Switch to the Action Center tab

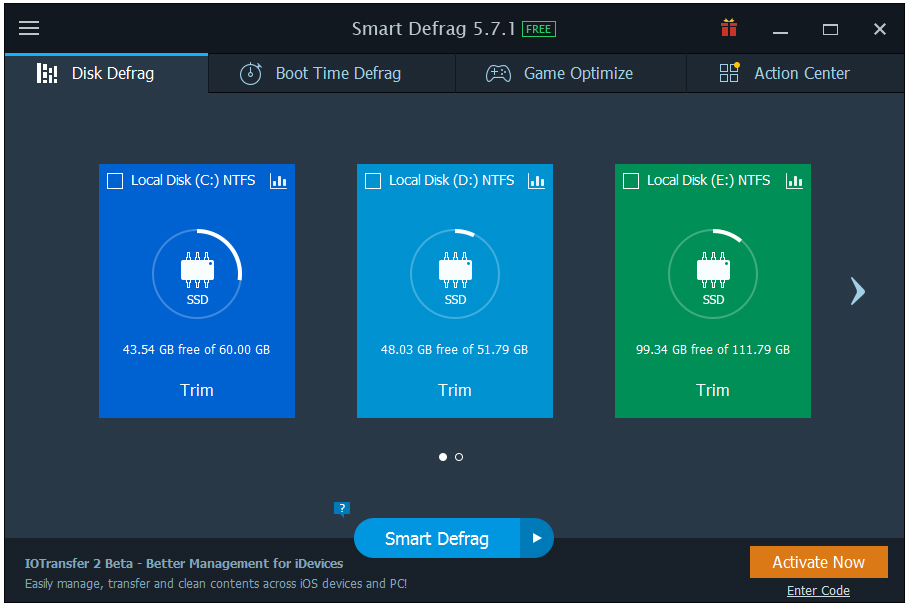point(795,73)
